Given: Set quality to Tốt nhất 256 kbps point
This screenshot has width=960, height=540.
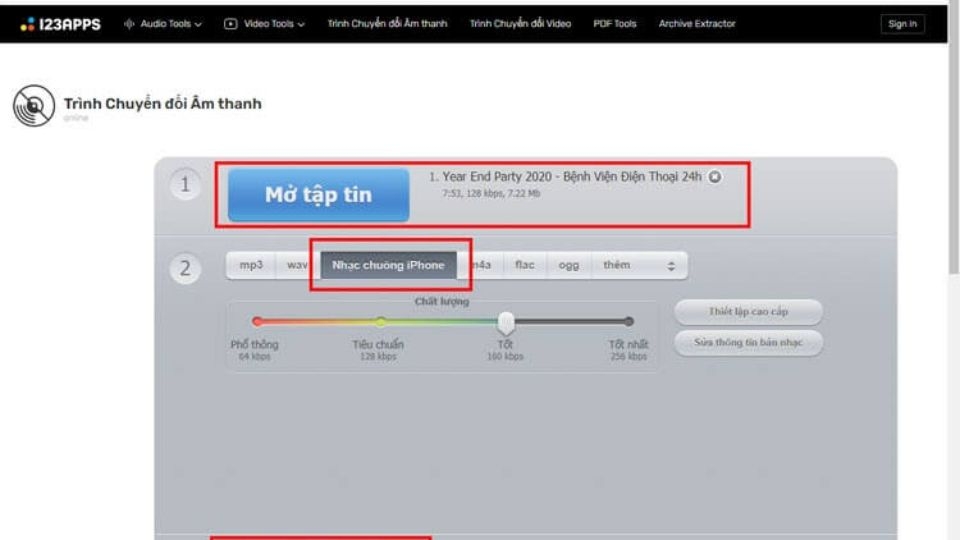Looking at the screenshot, I should coord(629,321).
